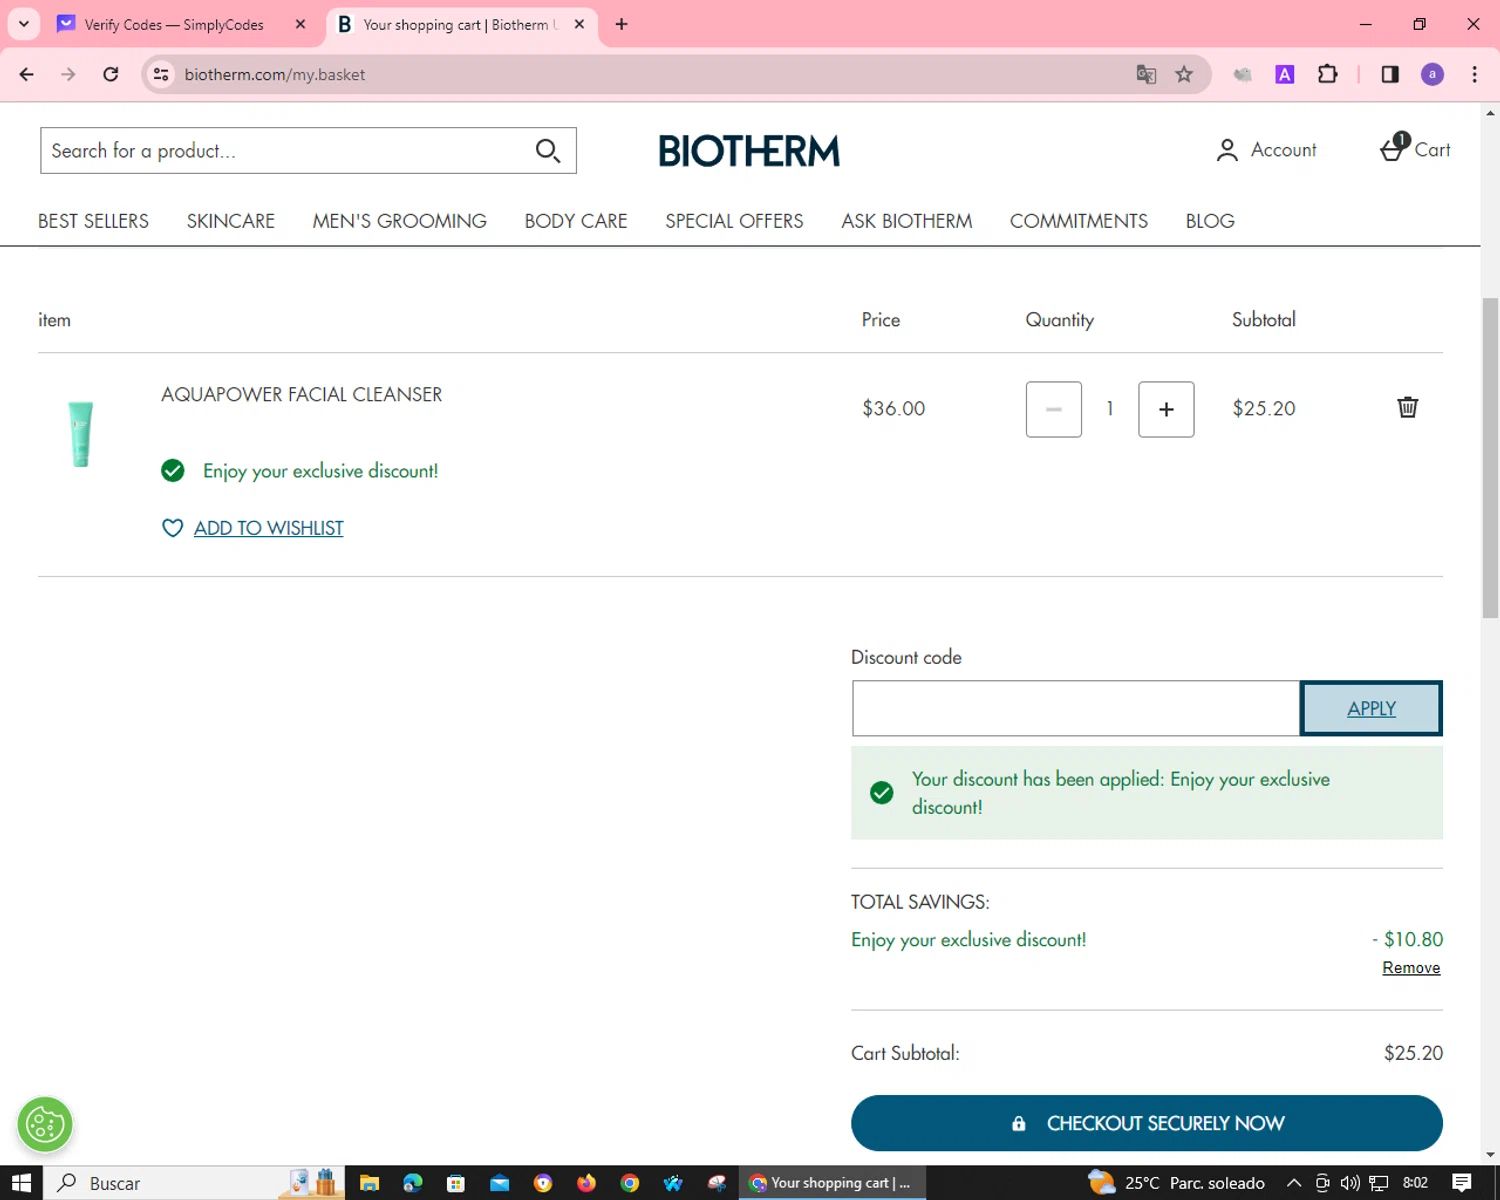The height and width of the screenshot is (1200, 1500).
Task: Increase quantity with plus button
Action: point(1166,409)
